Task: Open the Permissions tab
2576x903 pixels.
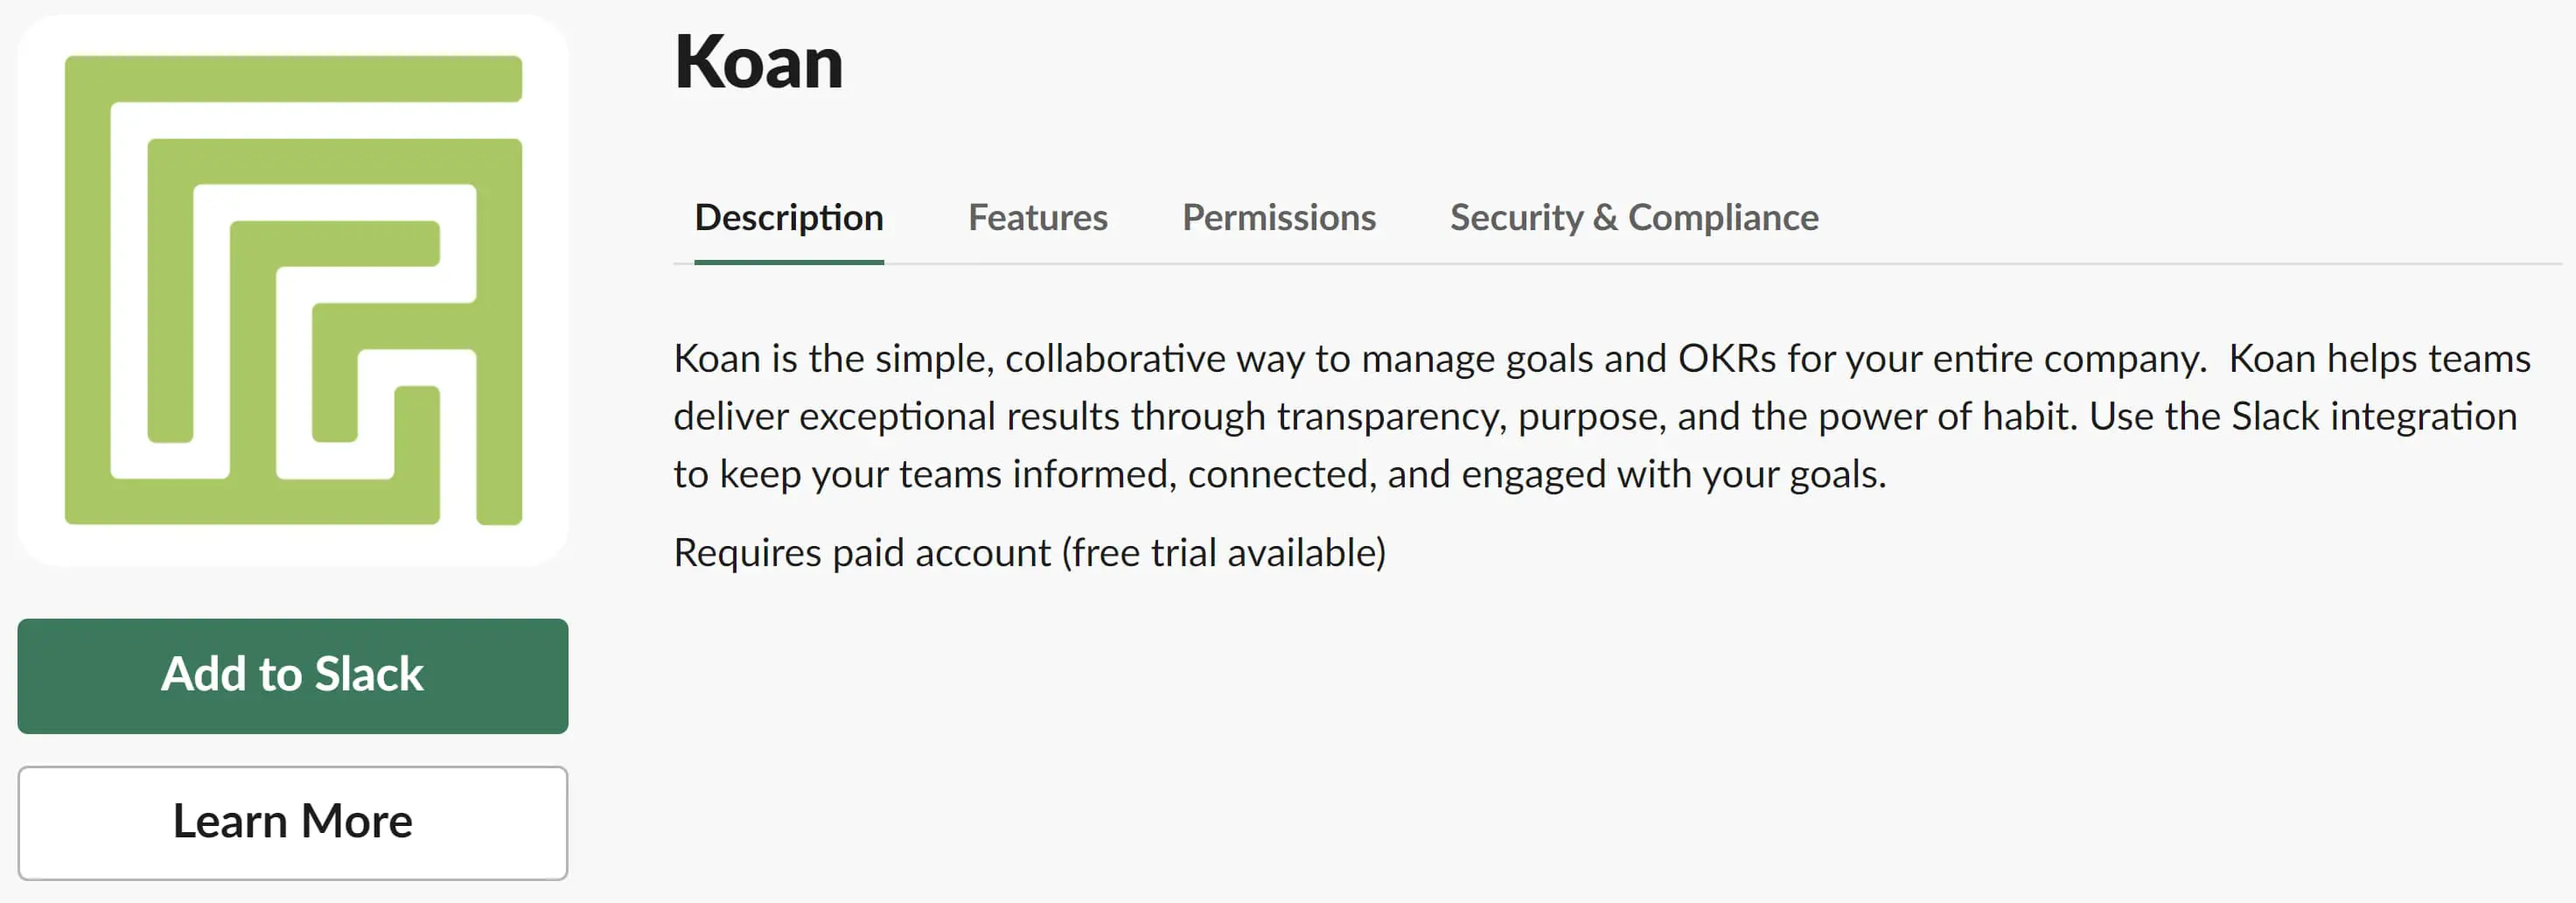Action: point(1278,218)
